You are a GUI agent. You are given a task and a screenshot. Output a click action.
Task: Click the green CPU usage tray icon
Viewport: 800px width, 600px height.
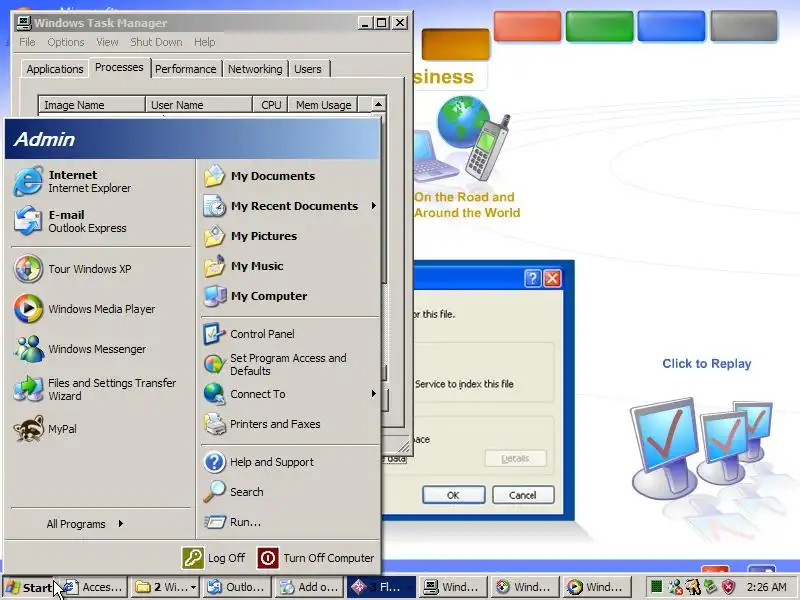[x=657, y=587]
